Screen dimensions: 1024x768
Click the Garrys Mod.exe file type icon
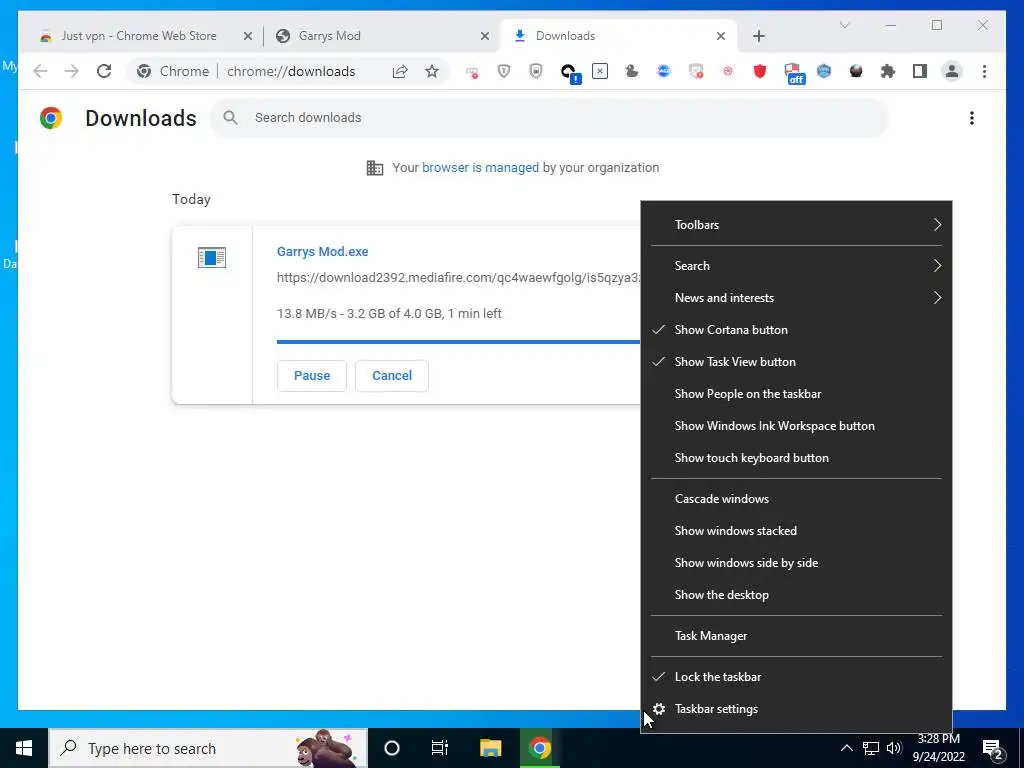pyautogui.click(x=212, y=257)
